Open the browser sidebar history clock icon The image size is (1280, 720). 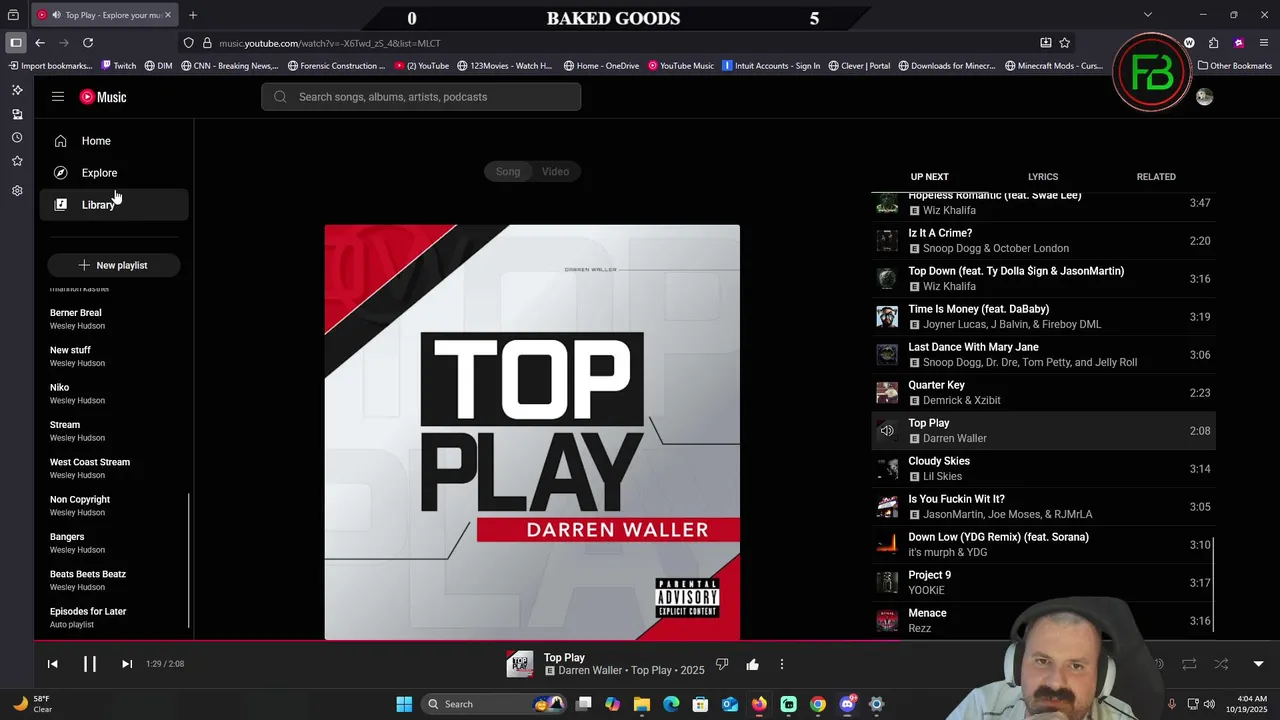pyautogui.click(x=17, y=138)
